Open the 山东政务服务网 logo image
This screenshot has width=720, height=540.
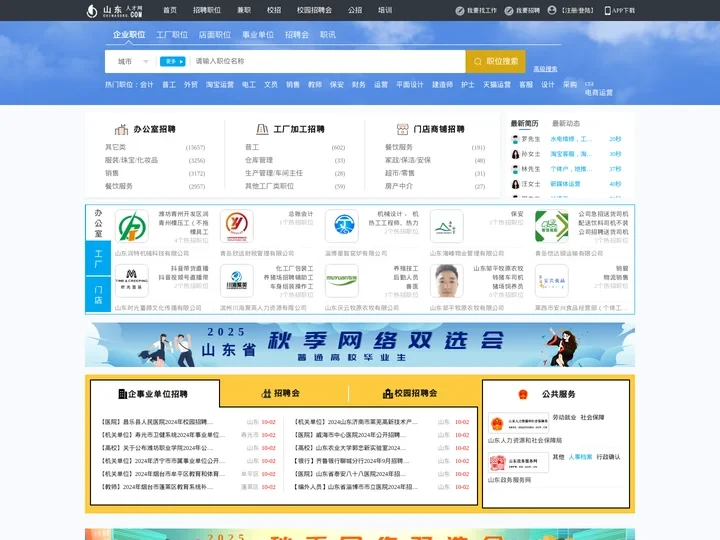tap(518, 462)
